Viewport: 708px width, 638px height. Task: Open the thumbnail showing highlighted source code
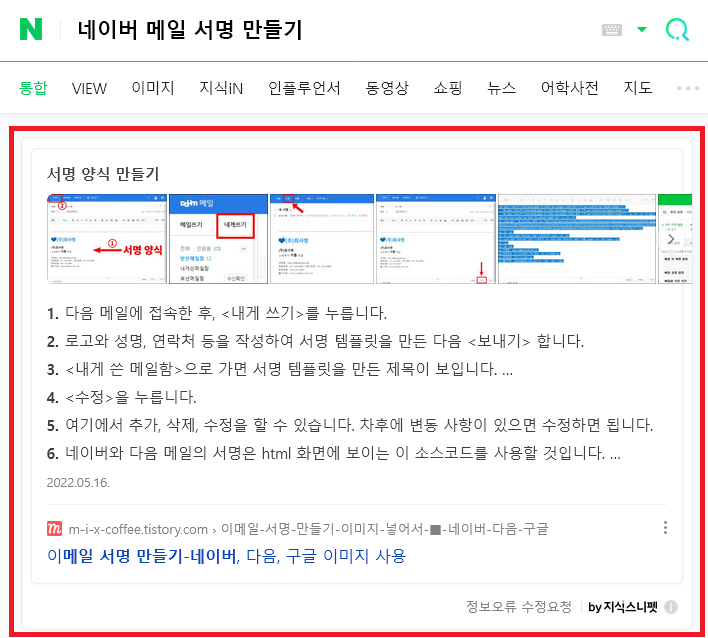(x=577, y=239)
